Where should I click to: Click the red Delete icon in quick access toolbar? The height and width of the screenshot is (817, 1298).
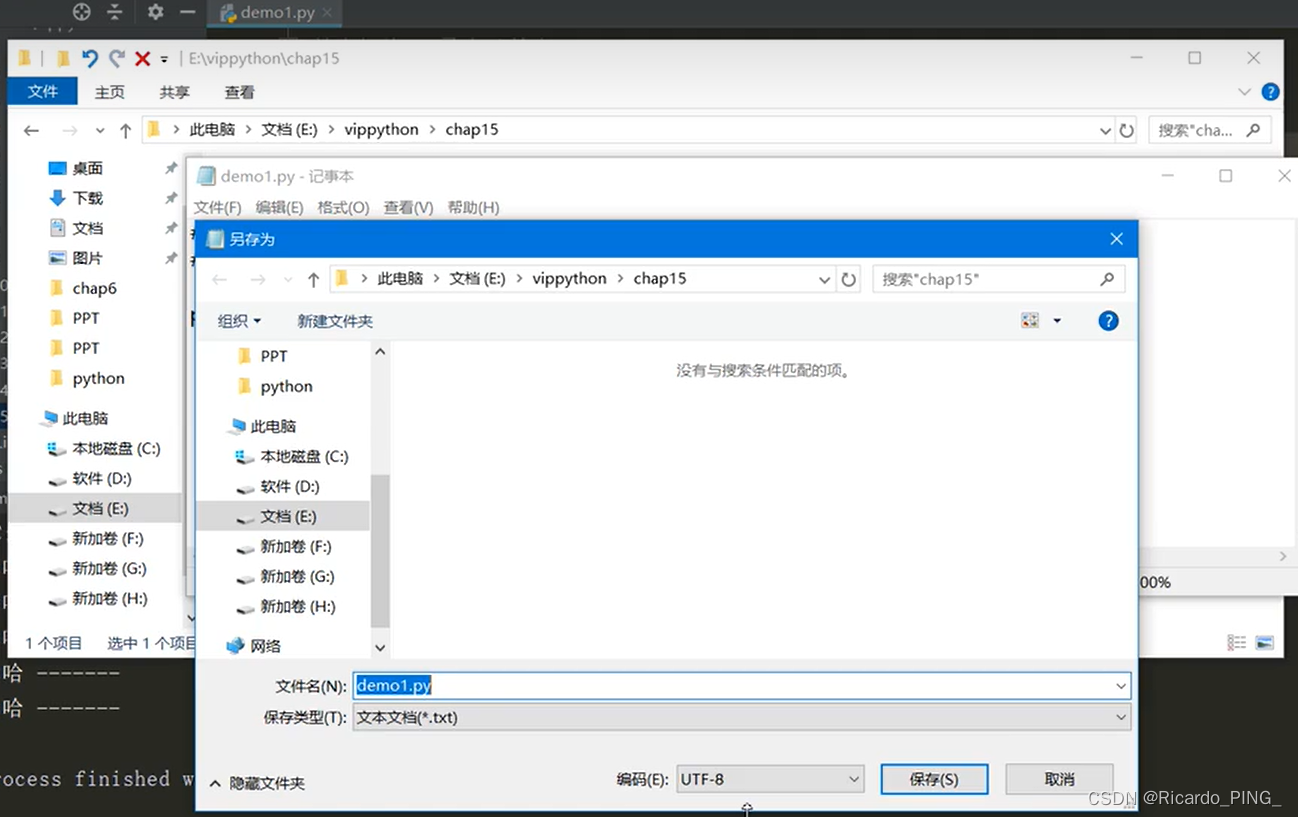(x=140, y=57)
